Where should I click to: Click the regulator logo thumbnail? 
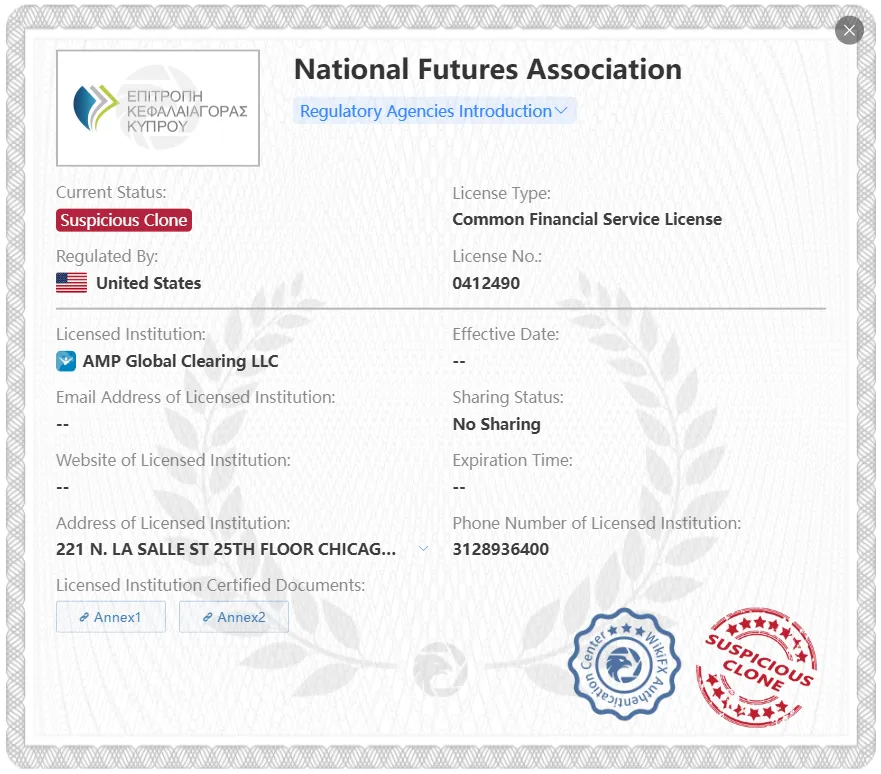click(158, 108)
